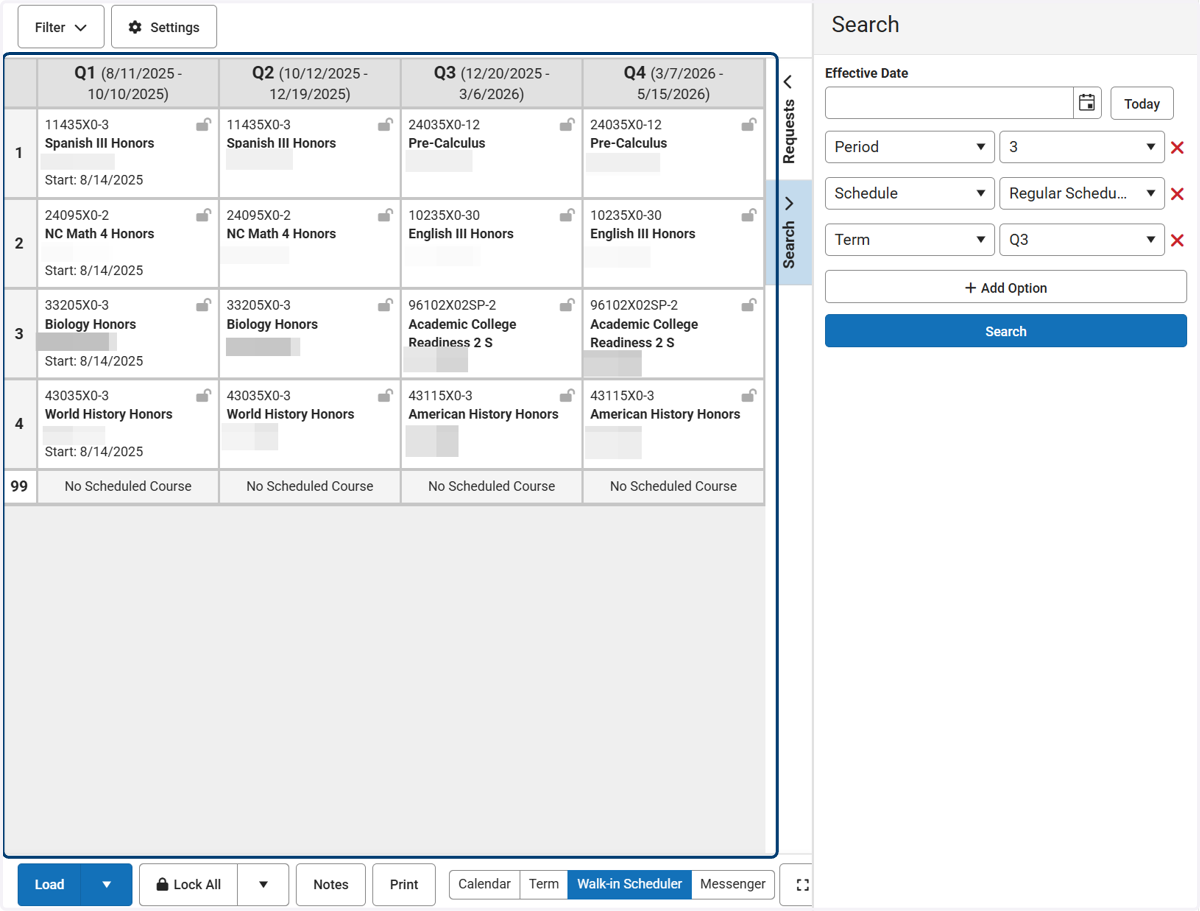Select the Q4 column header

[x=673, y=83]
